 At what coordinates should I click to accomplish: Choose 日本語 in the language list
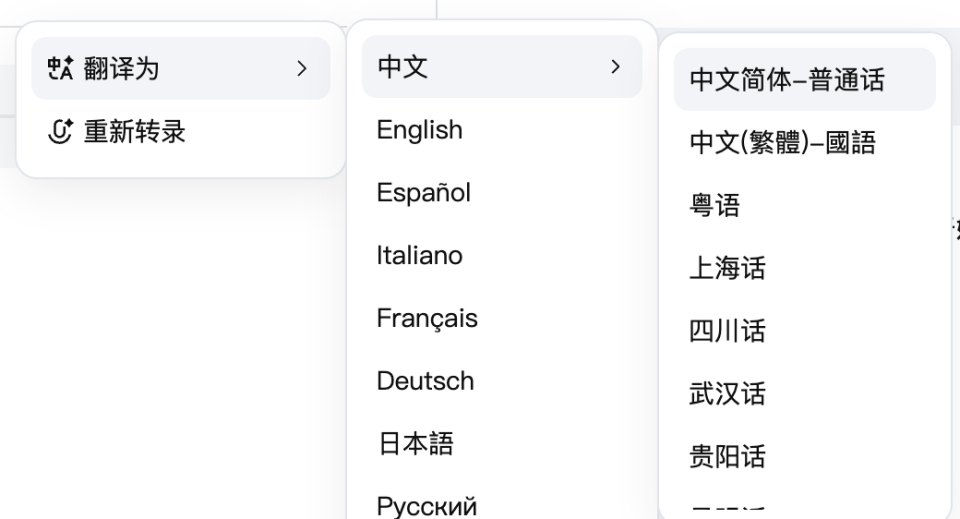[x=502, y=444]
